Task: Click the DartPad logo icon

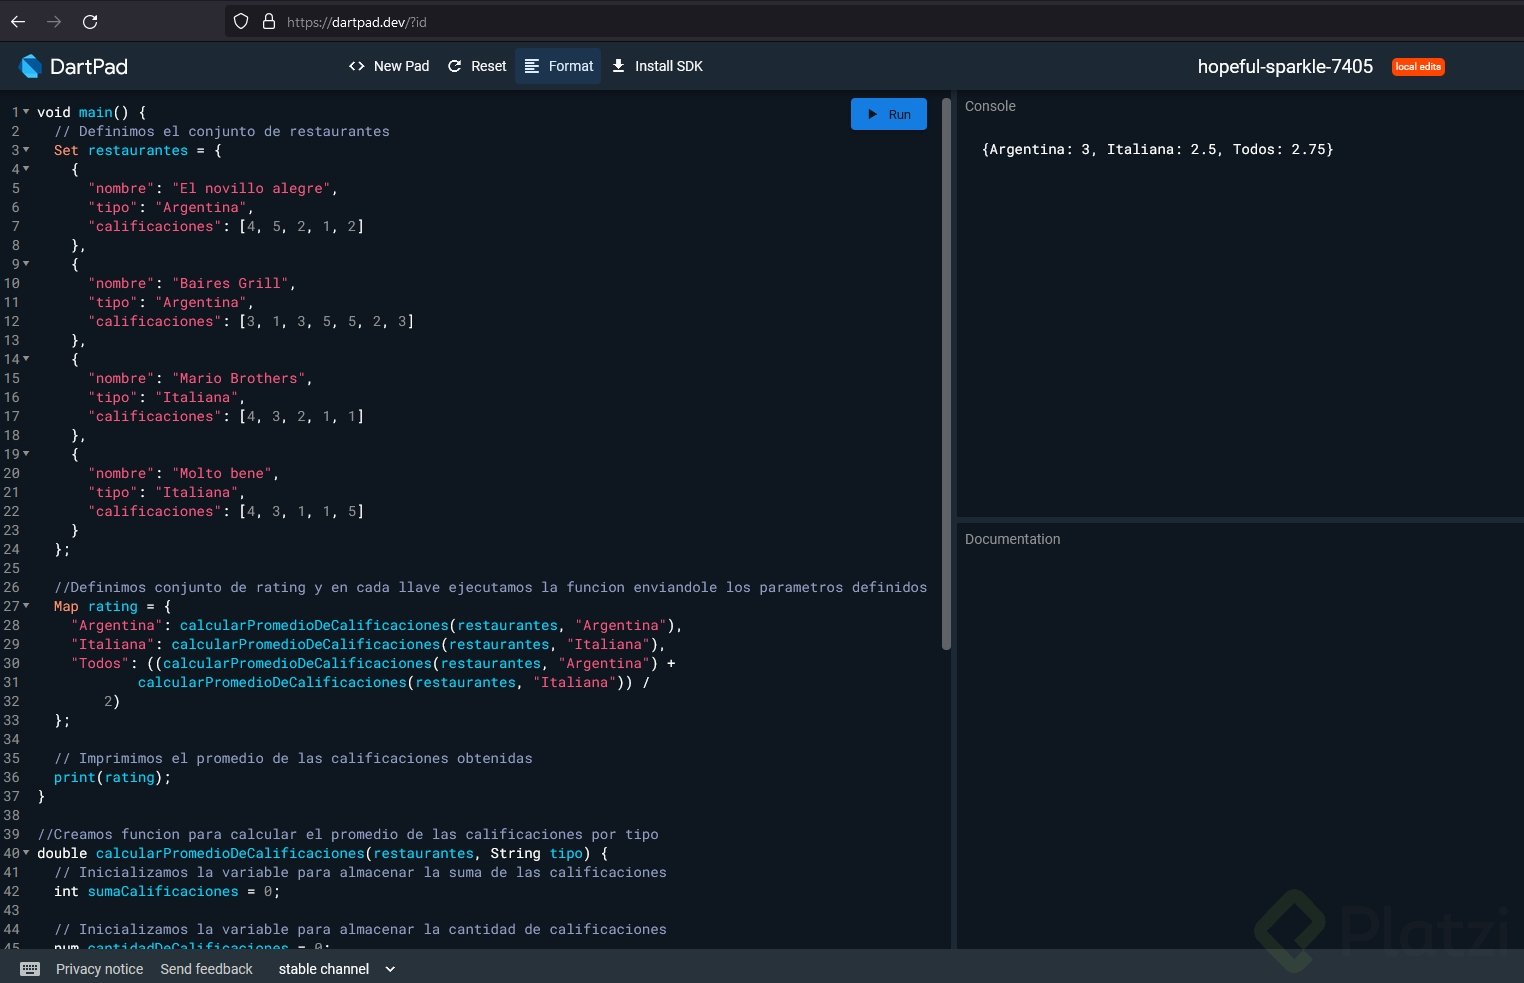Action: coord(30,66)
